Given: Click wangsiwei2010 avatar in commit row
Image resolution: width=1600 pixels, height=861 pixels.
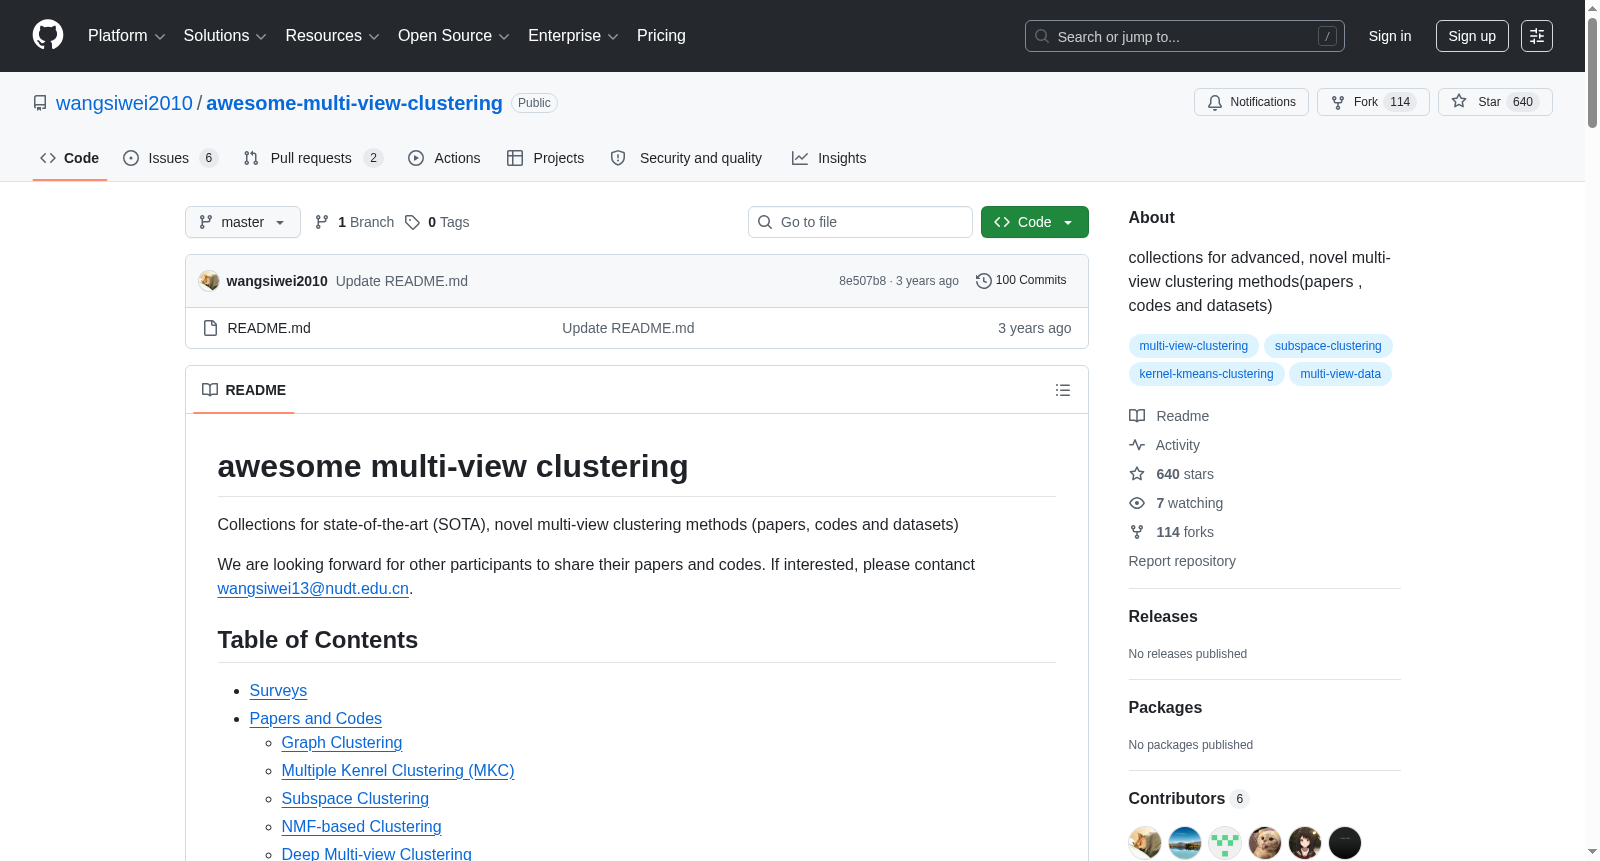Looking at the screenshot, I should coord(209,281).
